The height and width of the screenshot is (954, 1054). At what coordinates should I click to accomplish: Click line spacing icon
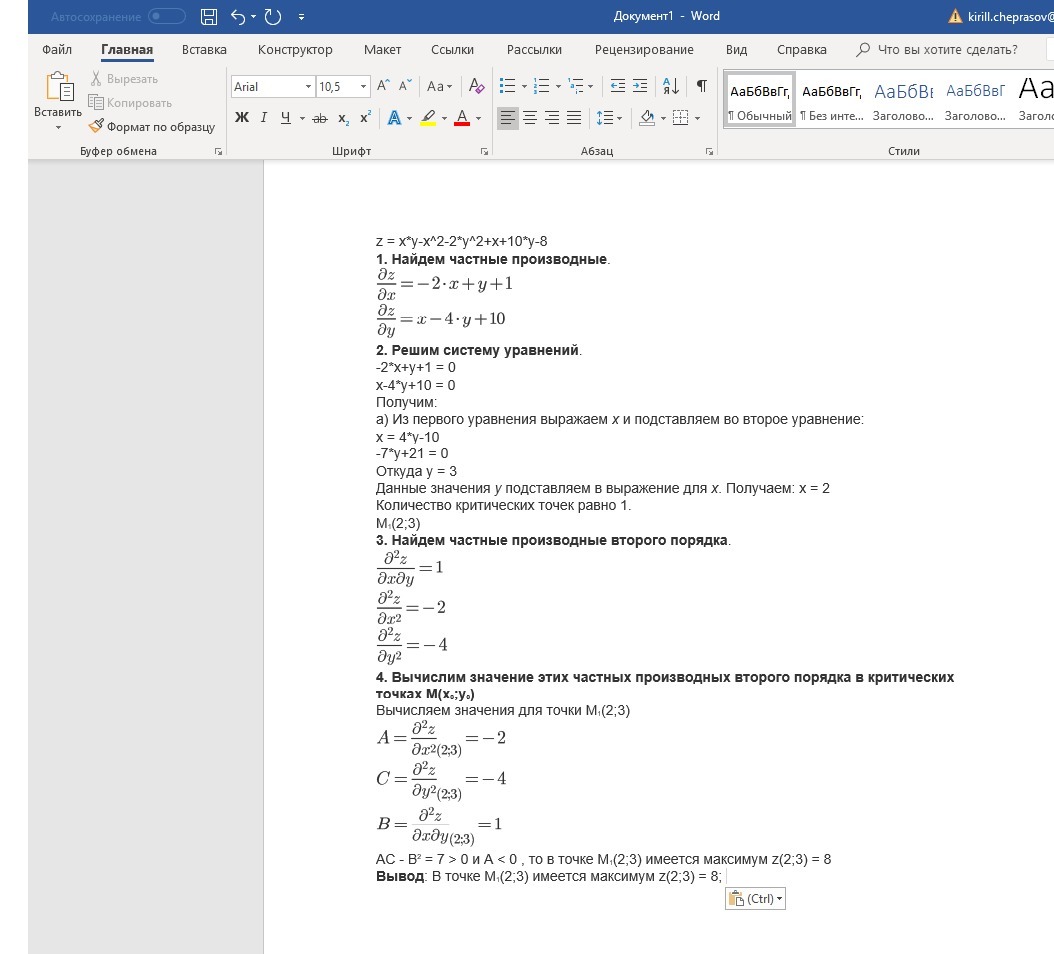coord(605,118)
